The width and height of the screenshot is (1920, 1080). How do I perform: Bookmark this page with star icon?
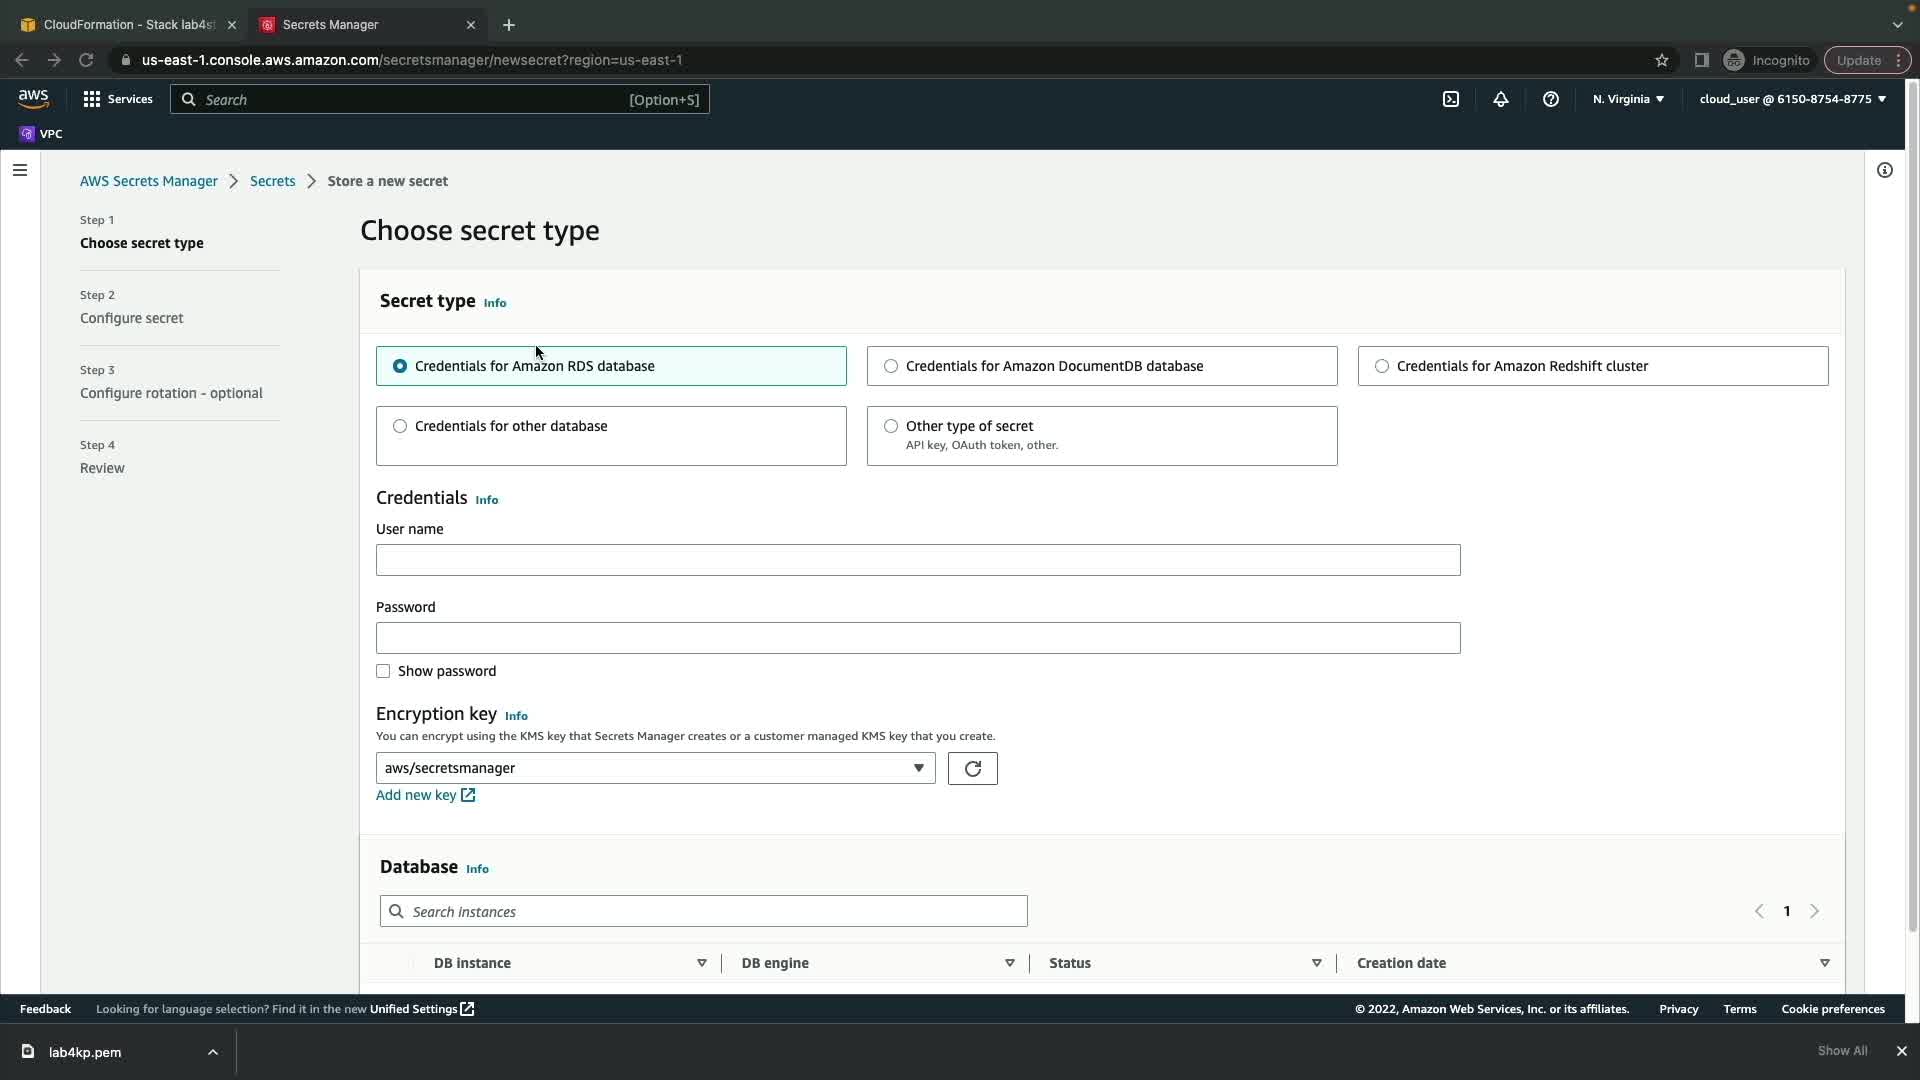click(x=1661, y=60)
